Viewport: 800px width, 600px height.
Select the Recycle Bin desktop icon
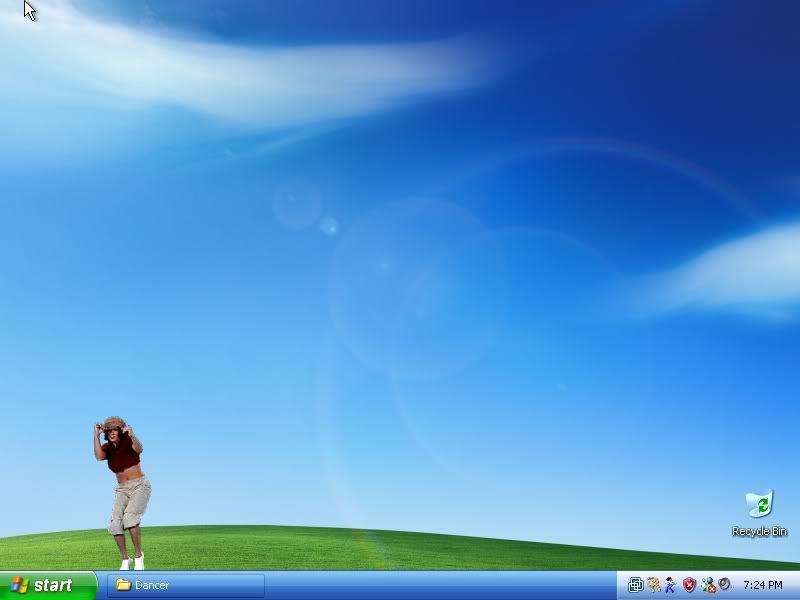pos(759,504)
